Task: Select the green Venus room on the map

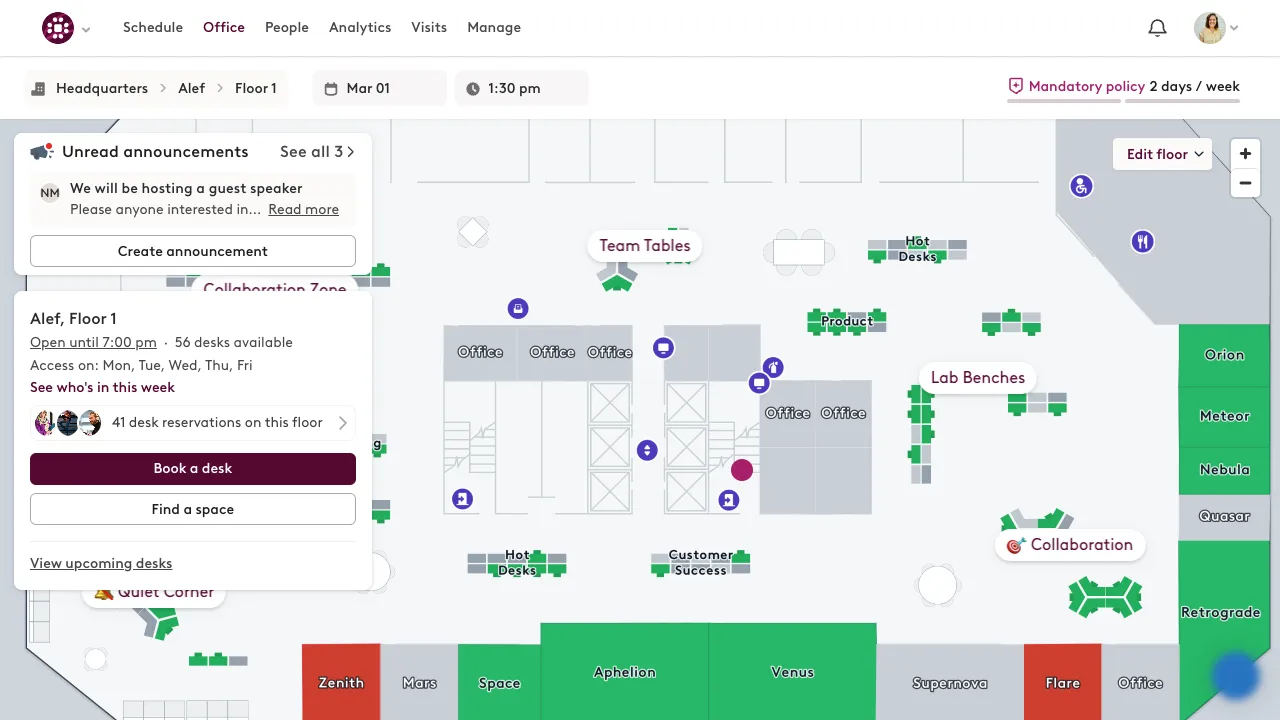Action: point(792,672)
